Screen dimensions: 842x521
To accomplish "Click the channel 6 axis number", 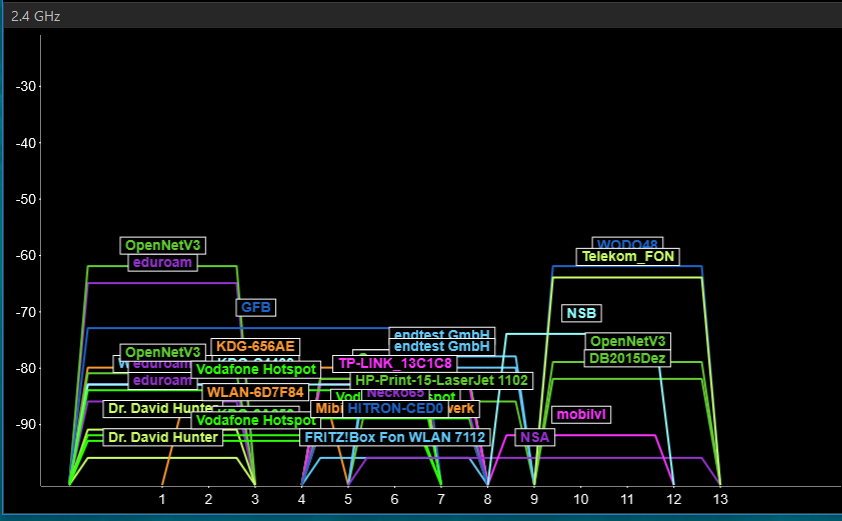I will [x=395, y=500].
